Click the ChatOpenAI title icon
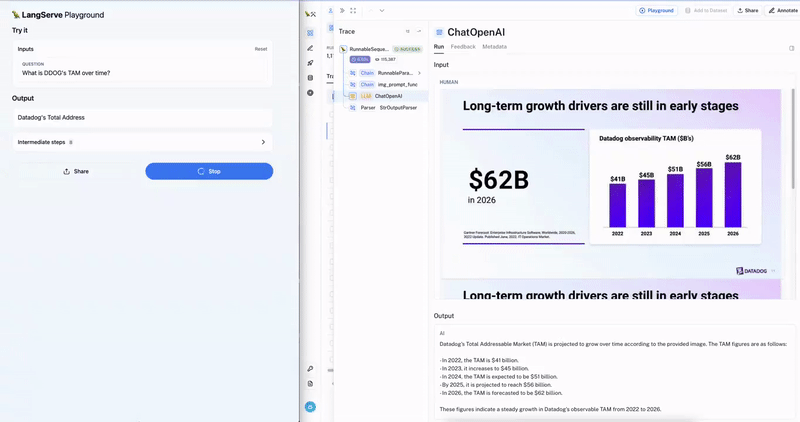The height and width of the screenshot is (422, 800). pyautogui.click(x=439, y=32)
